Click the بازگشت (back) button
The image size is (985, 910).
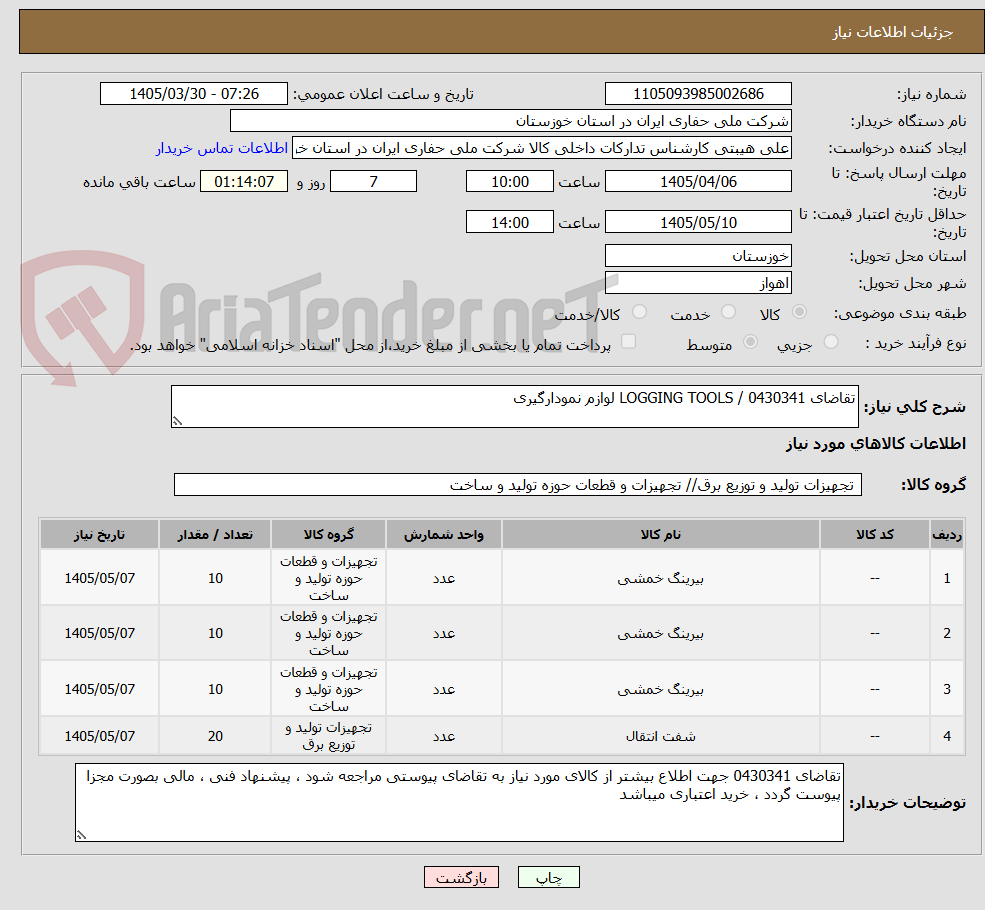point(461,877)
